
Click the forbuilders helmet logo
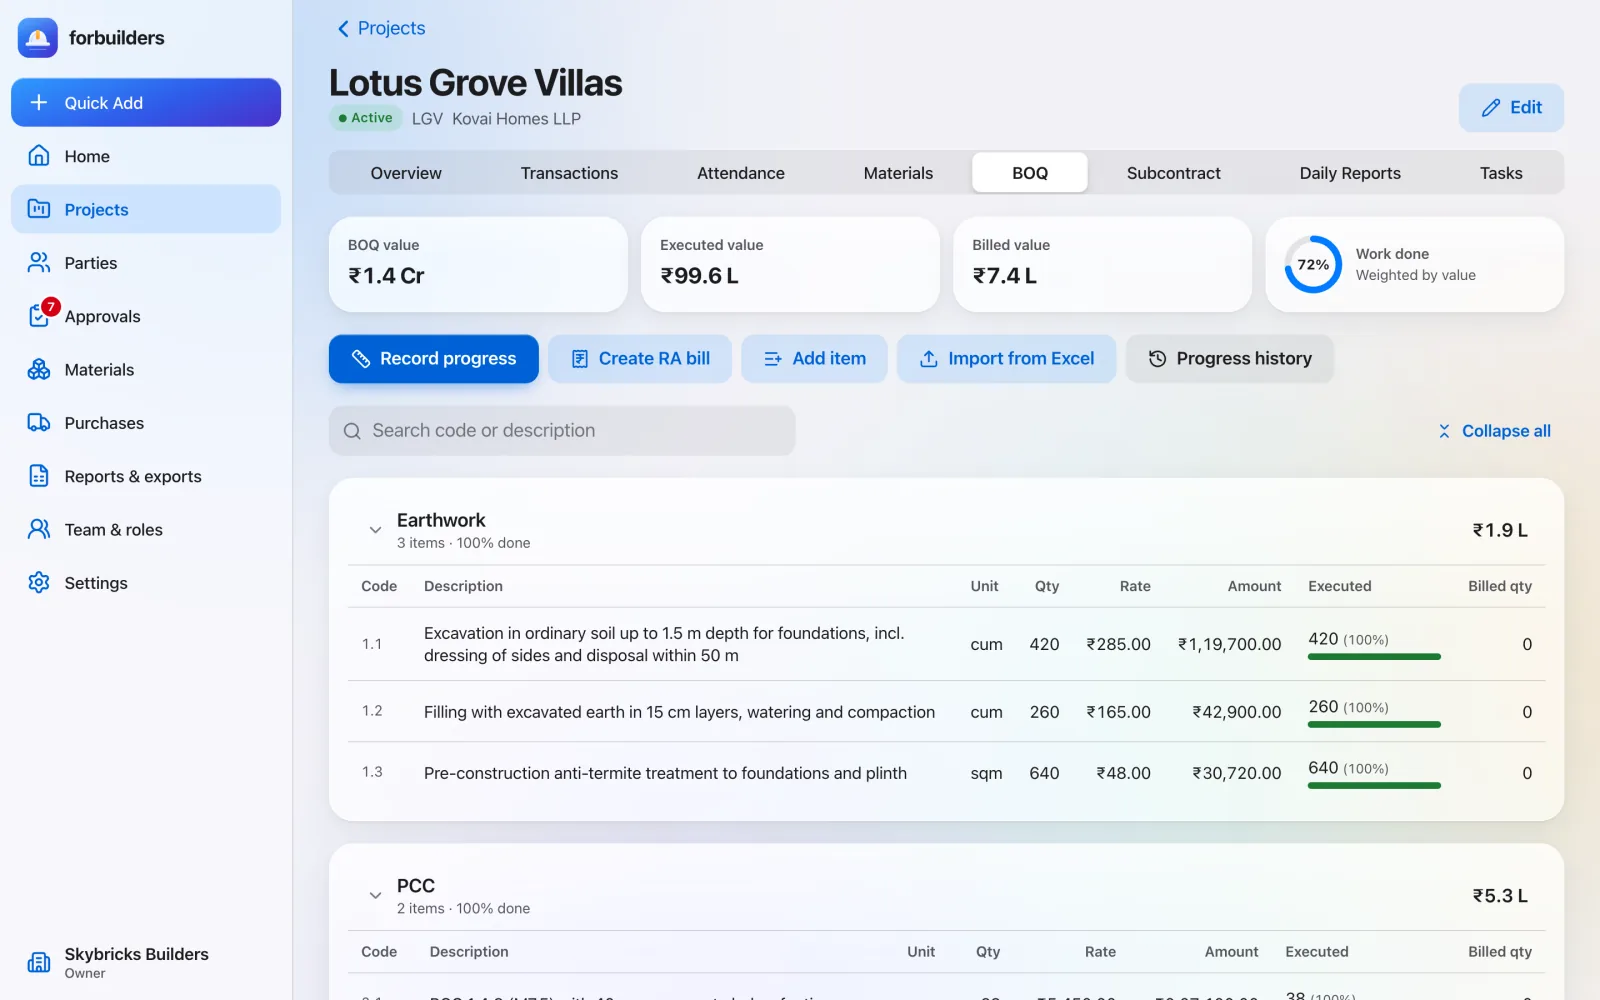(38, 38)
